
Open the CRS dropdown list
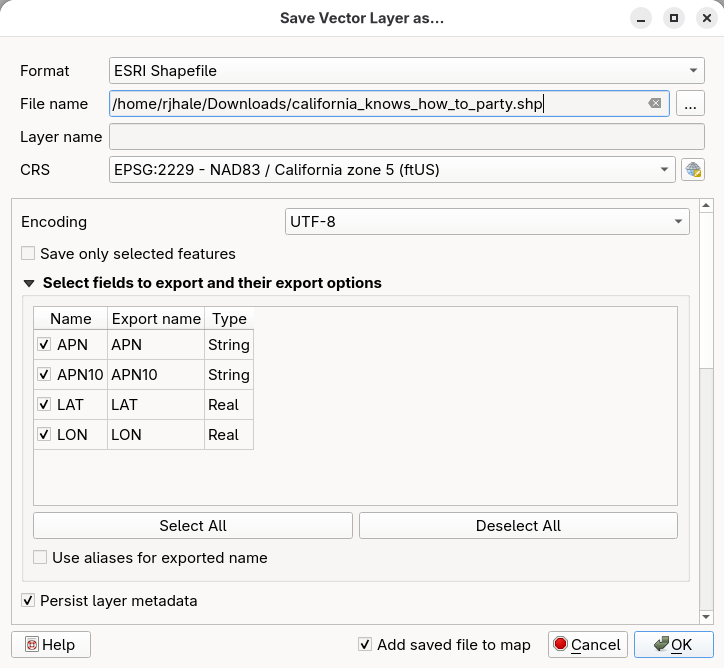[392, 170]
